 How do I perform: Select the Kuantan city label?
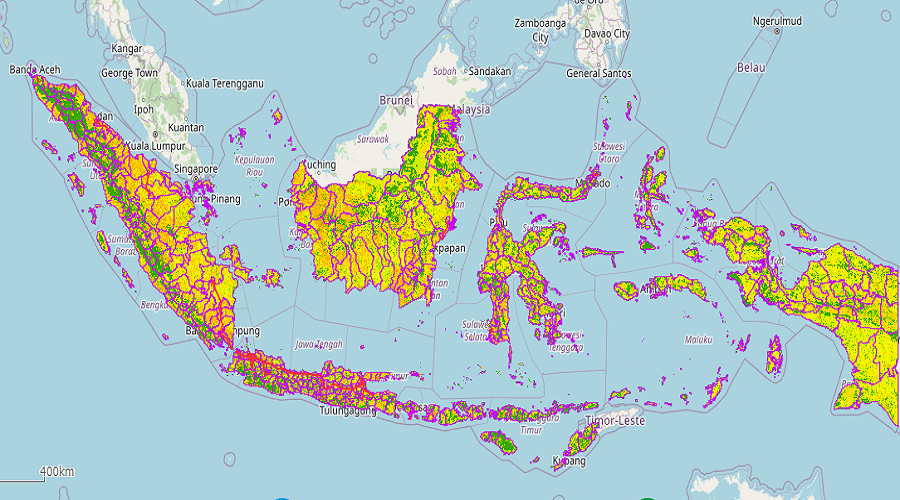(x=186, y=128)
